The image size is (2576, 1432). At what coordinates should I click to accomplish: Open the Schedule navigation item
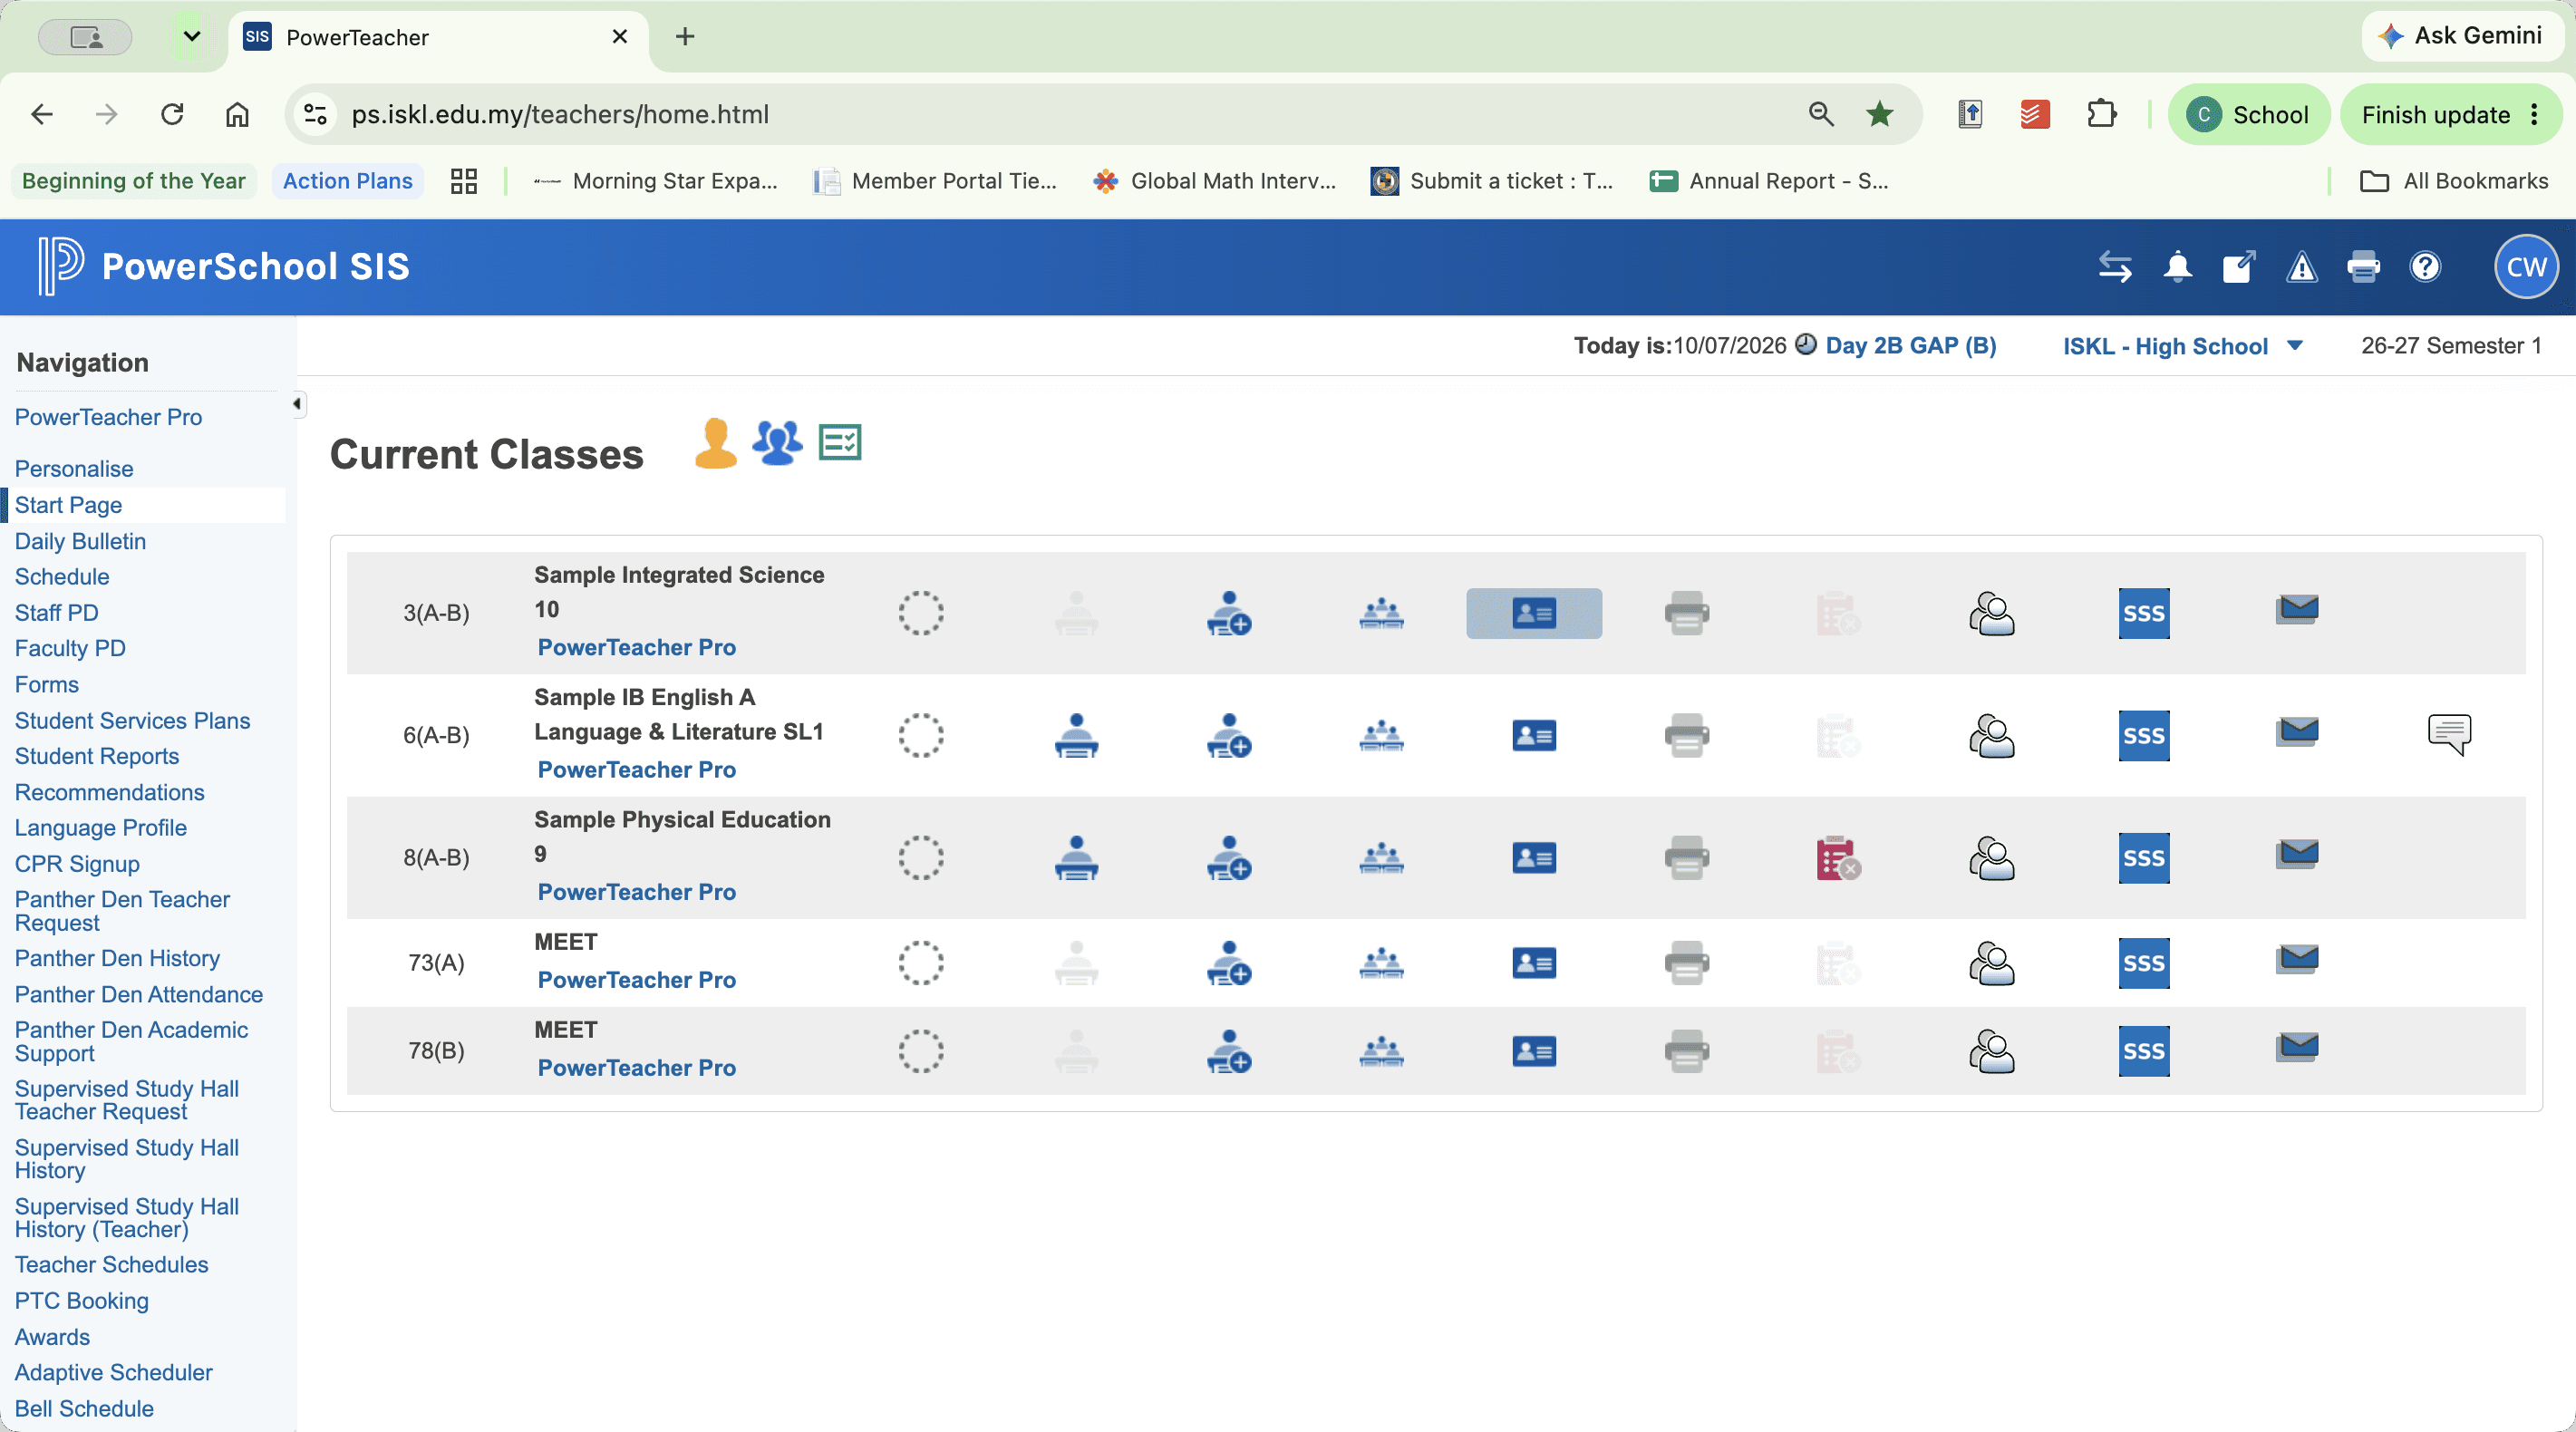(62, 577)
